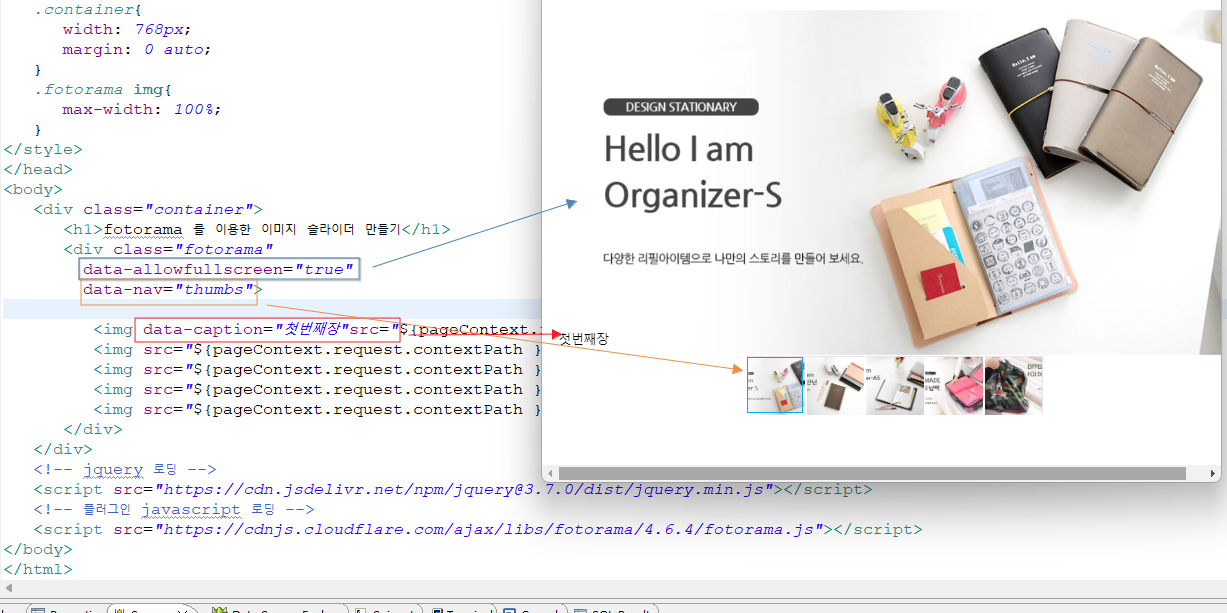1227x613 pixels.
Task: Click the '<div class="container">' line
Action: point(148,209)
